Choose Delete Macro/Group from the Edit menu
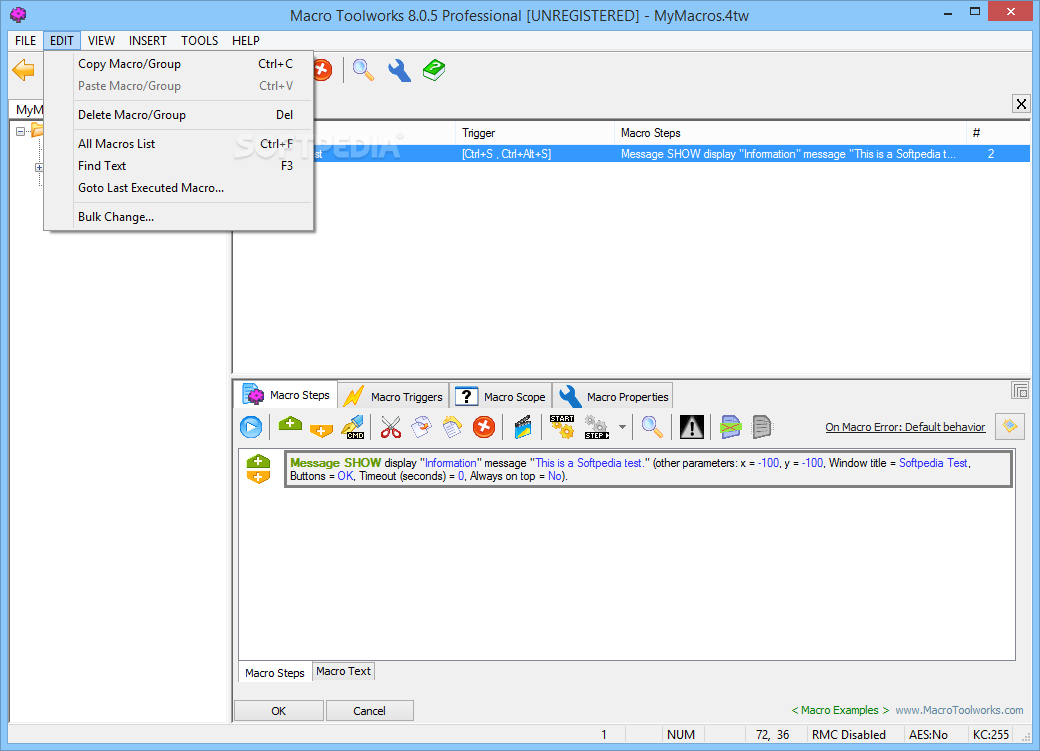This screenshot has width=1040, height=751. click(179, 115)
